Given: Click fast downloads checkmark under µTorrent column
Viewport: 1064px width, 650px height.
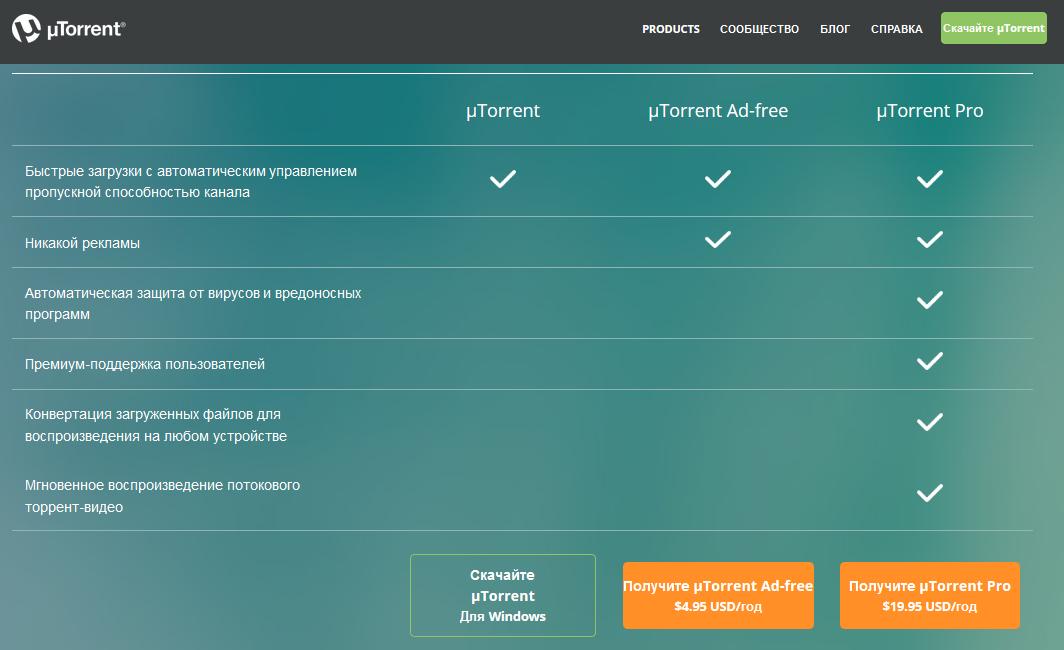Looking at the screenshot, I should [x=502, y=179].
